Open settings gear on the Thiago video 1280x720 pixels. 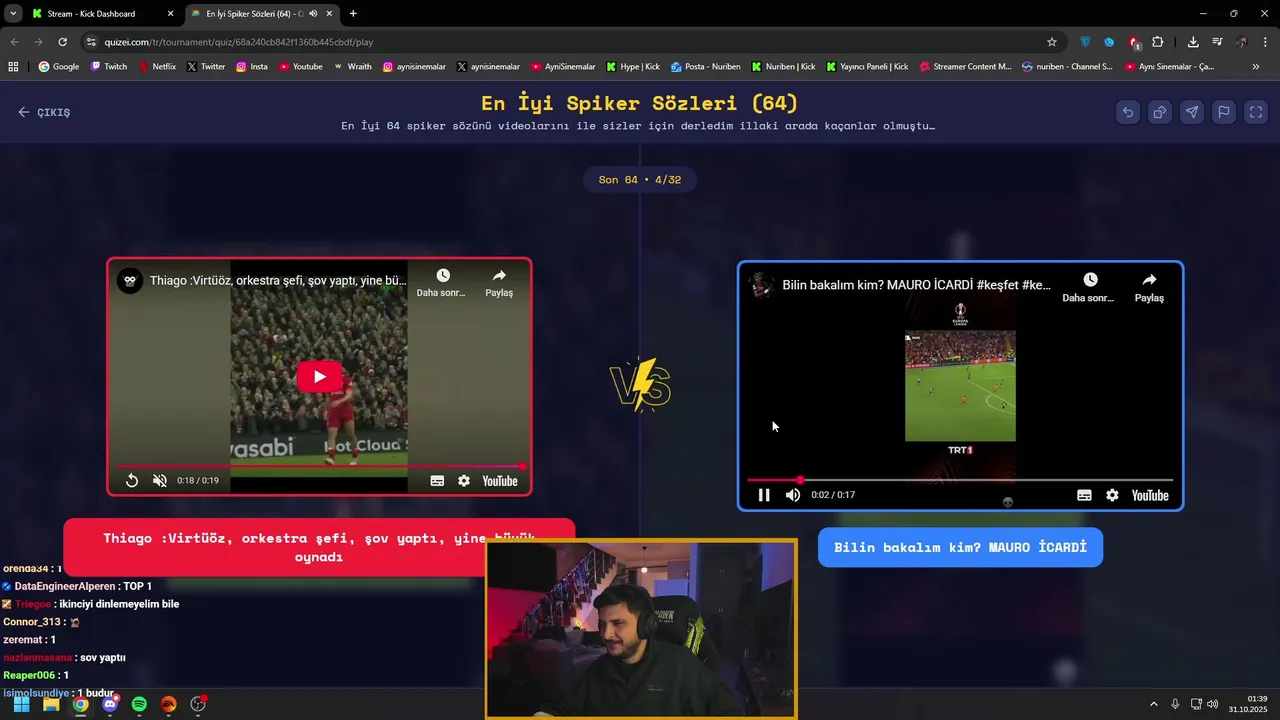coord(464,481)
